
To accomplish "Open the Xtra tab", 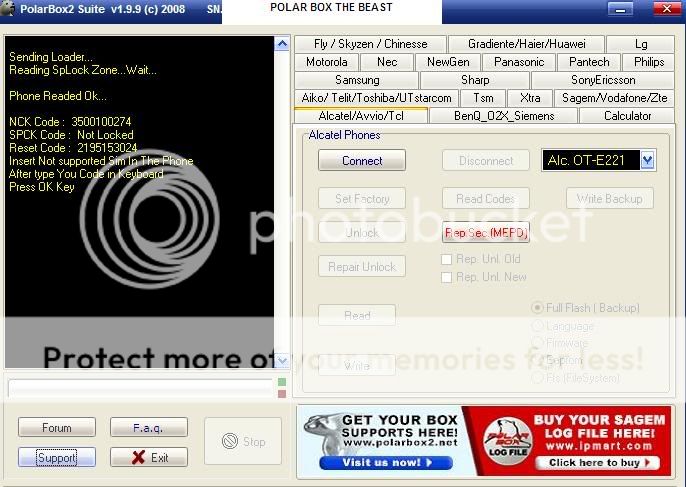I will [530, 98].
